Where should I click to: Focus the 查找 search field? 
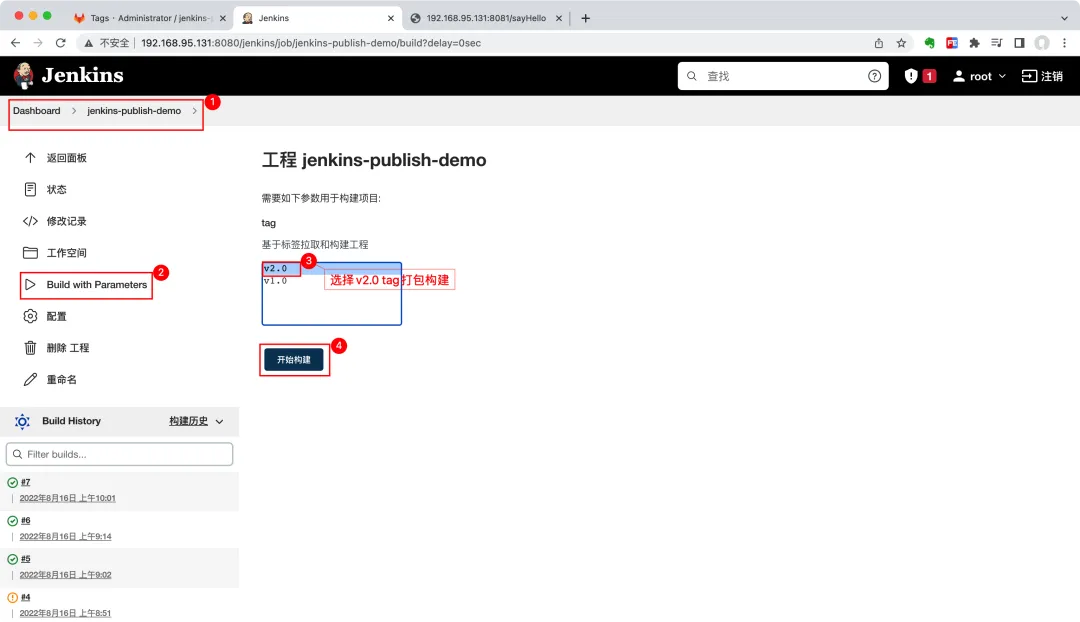(x=783, y=76)
